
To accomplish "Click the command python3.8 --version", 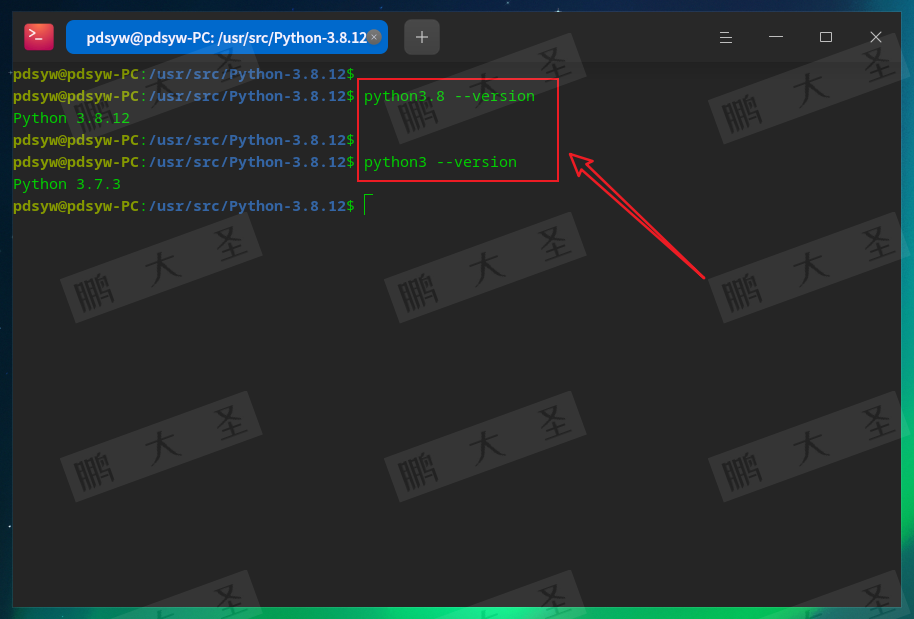I will click(x=449, y=95).
